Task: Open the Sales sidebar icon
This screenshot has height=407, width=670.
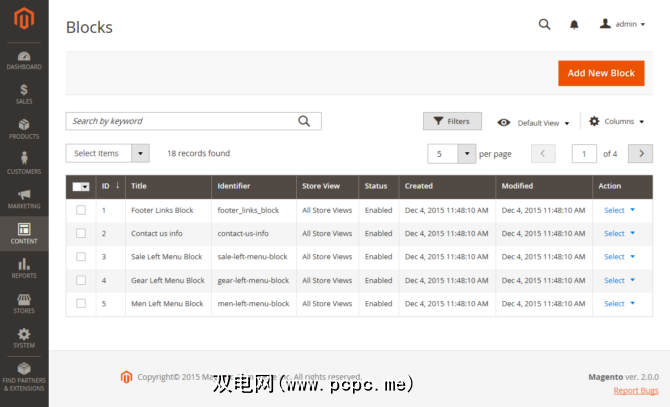Action: [24, 94]
